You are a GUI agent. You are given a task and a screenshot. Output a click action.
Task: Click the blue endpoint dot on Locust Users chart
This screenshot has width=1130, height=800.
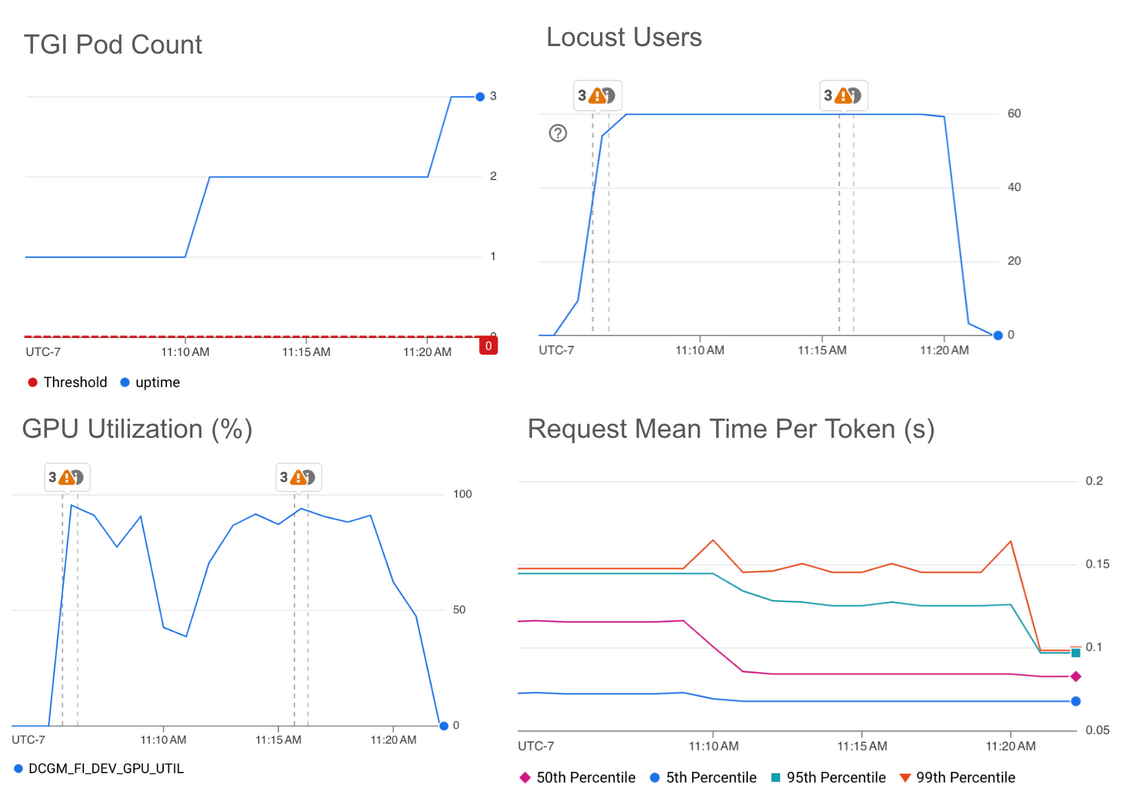[996, 336]
